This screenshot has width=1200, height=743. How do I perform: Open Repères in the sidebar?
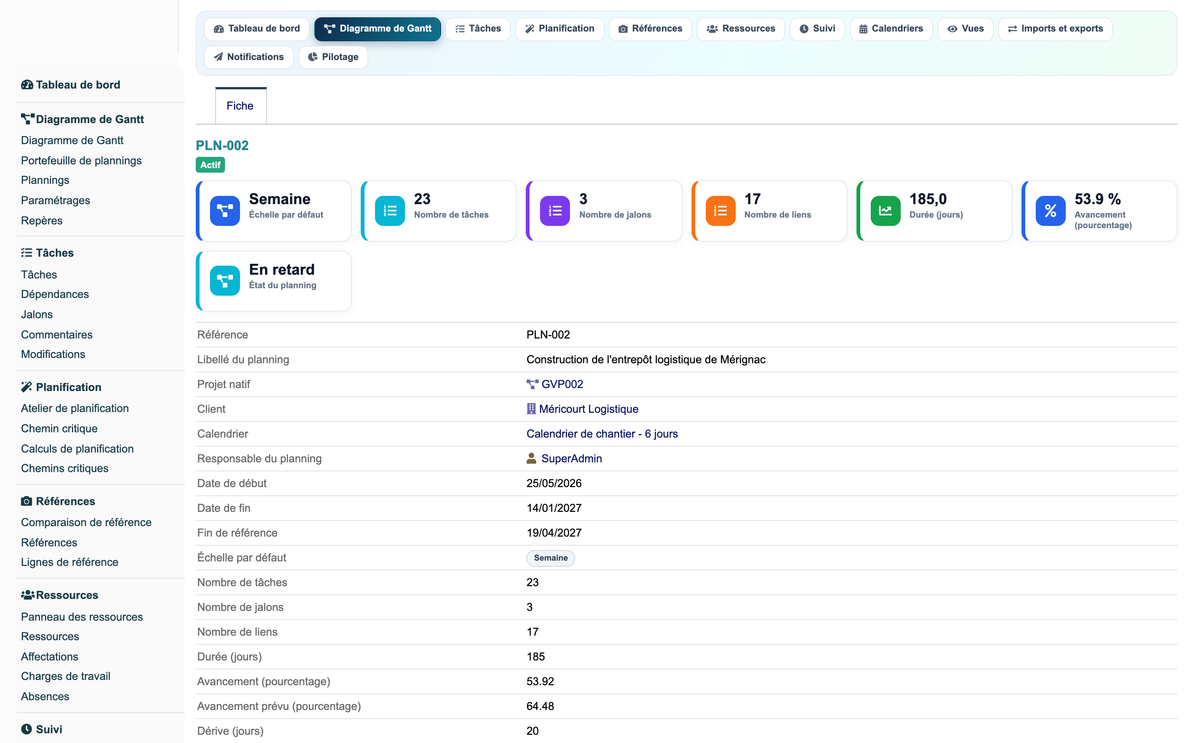(42, 221)
